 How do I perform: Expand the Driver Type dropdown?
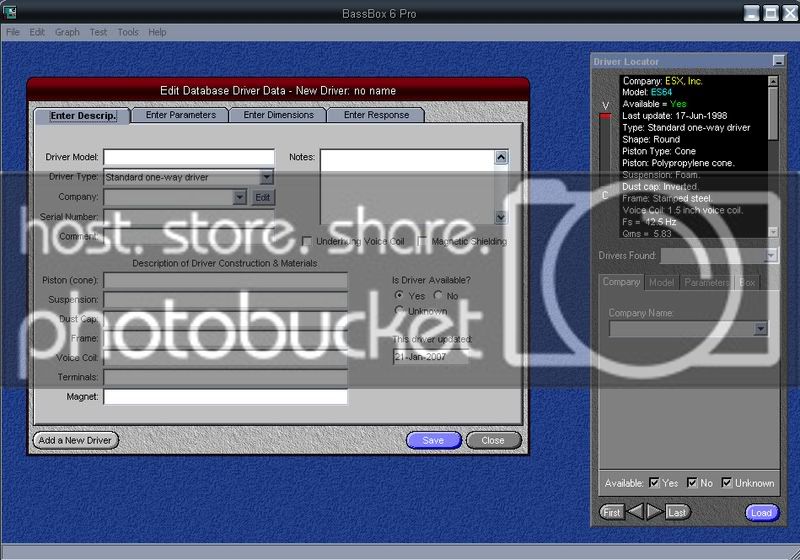(x=267, y=177)
